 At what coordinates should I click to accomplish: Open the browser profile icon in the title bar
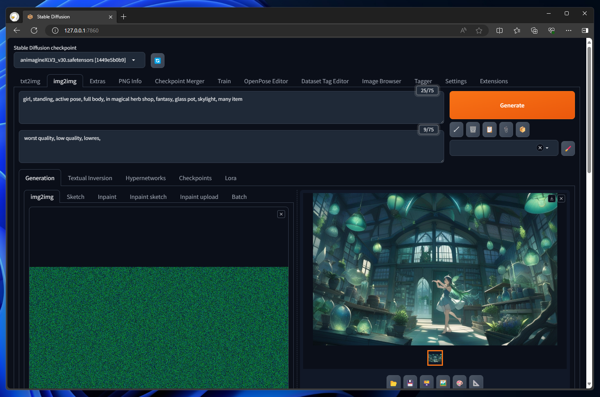(x=15, y=17)
